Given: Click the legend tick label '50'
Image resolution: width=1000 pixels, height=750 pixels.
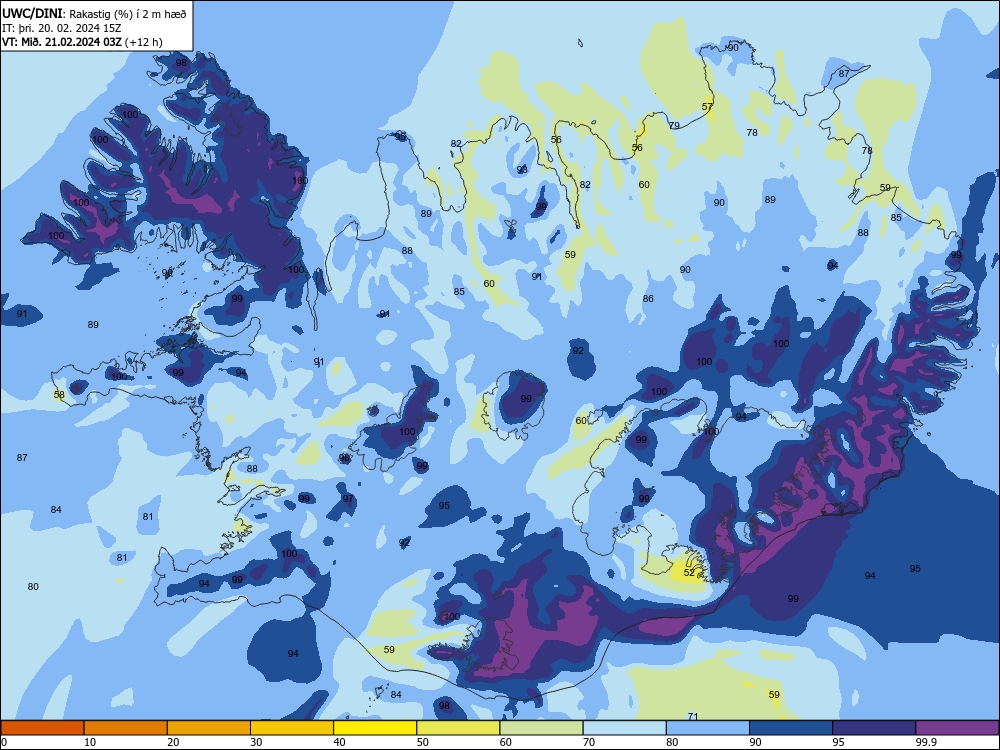Looking at the screenshot, I should [423, 742].
